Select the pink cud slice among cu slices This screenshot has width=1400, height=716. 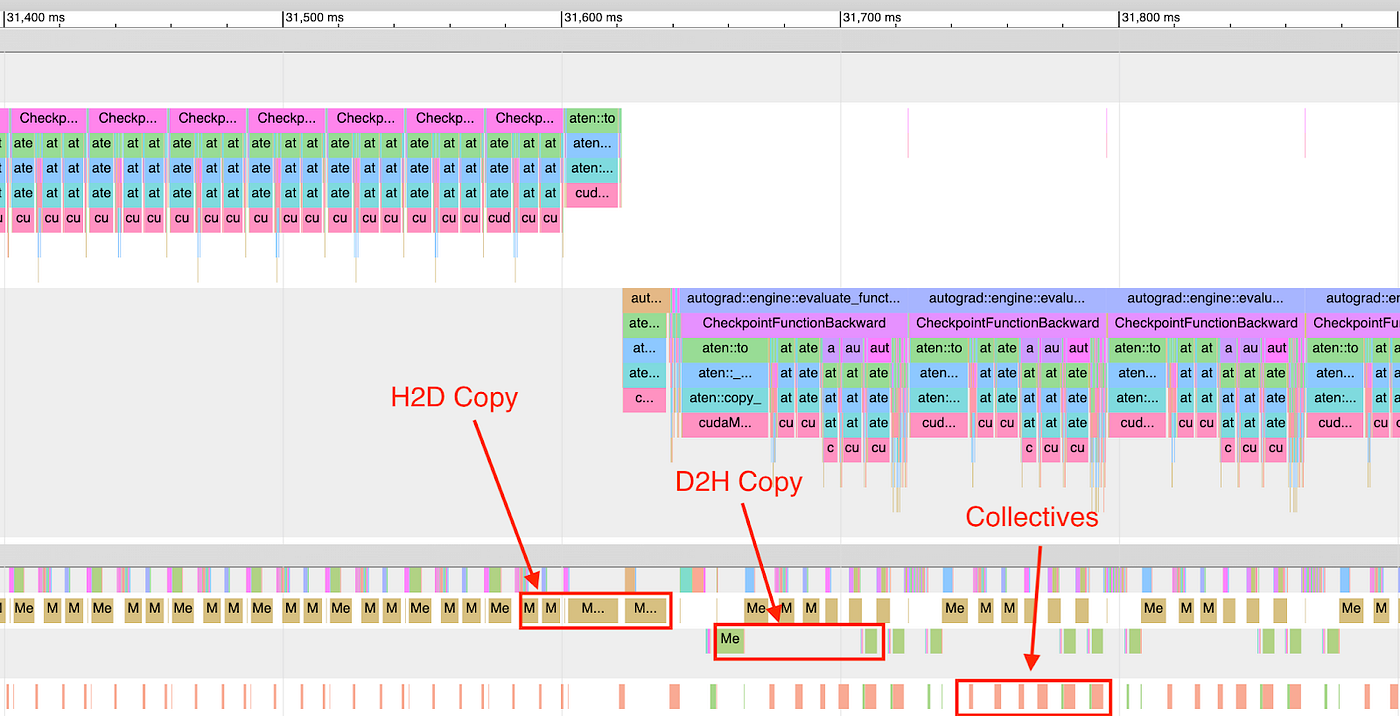(x=499, y=219)
